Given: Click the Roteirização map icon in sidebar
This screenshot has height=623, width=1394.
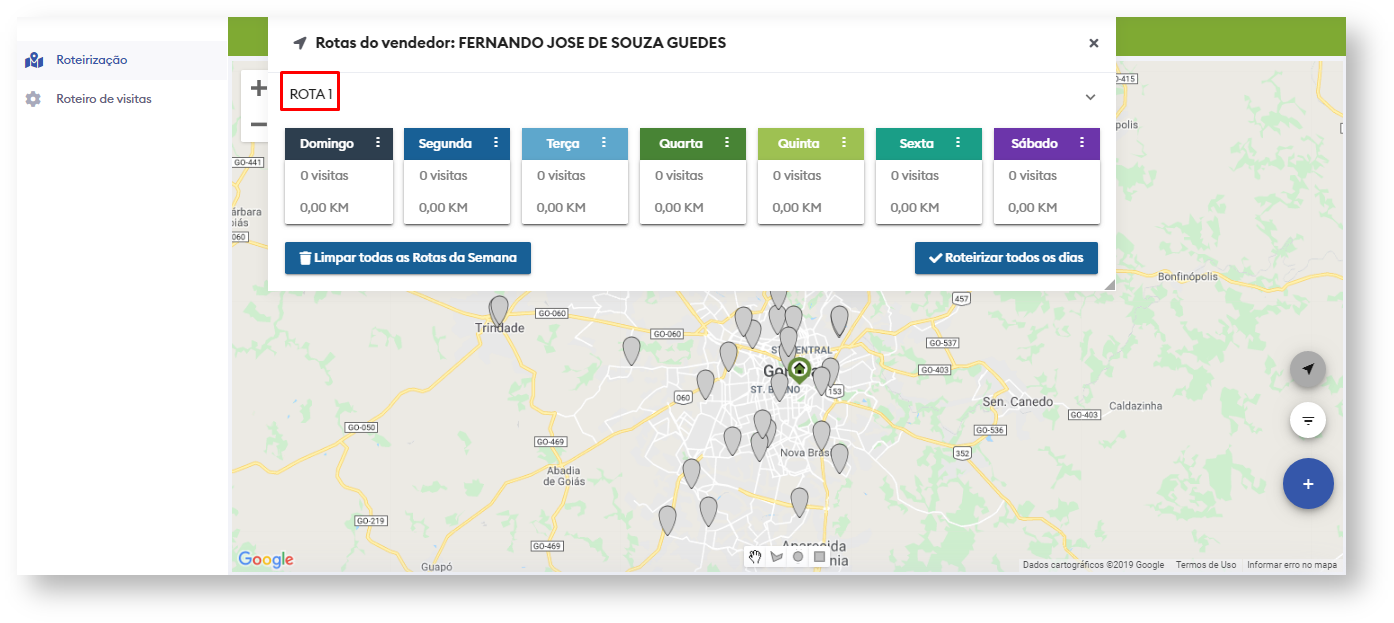Looking at the screenshot, I should pyautogui.click(x=34, y=60).
